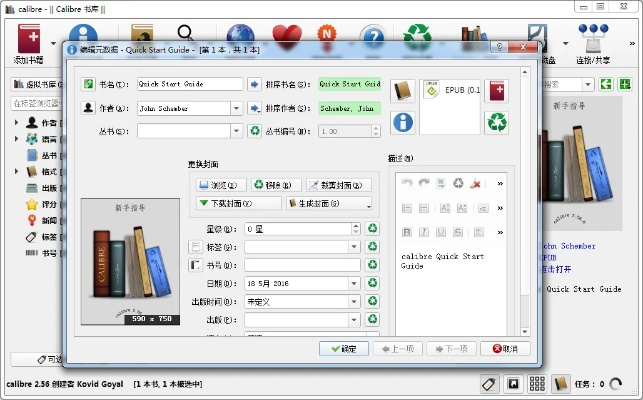Clear the tags field recycle icon

point(372,247)
